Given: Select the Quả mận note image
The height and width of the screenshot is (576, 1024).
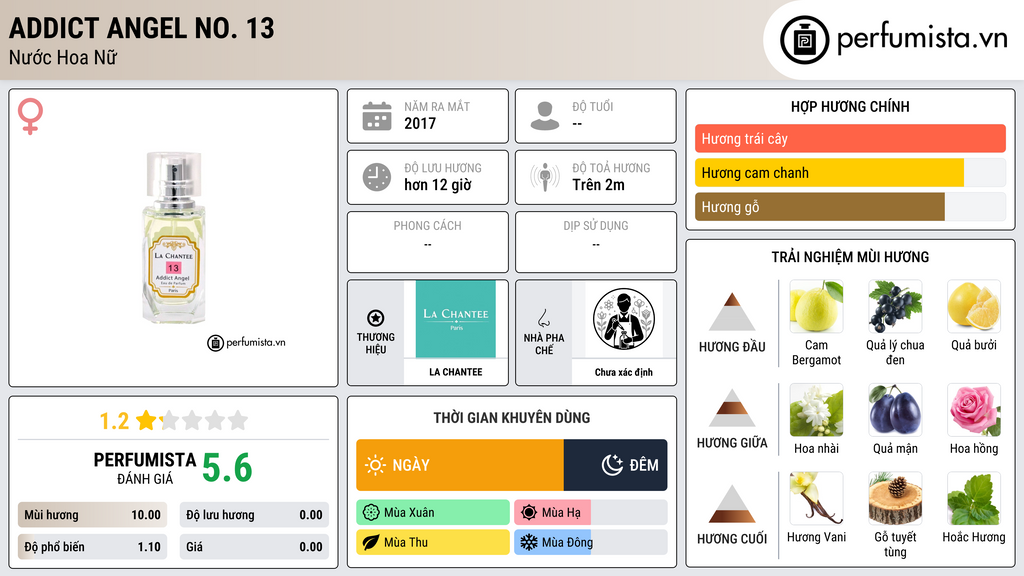Looking at the screenshot, I should click(895, 410).
